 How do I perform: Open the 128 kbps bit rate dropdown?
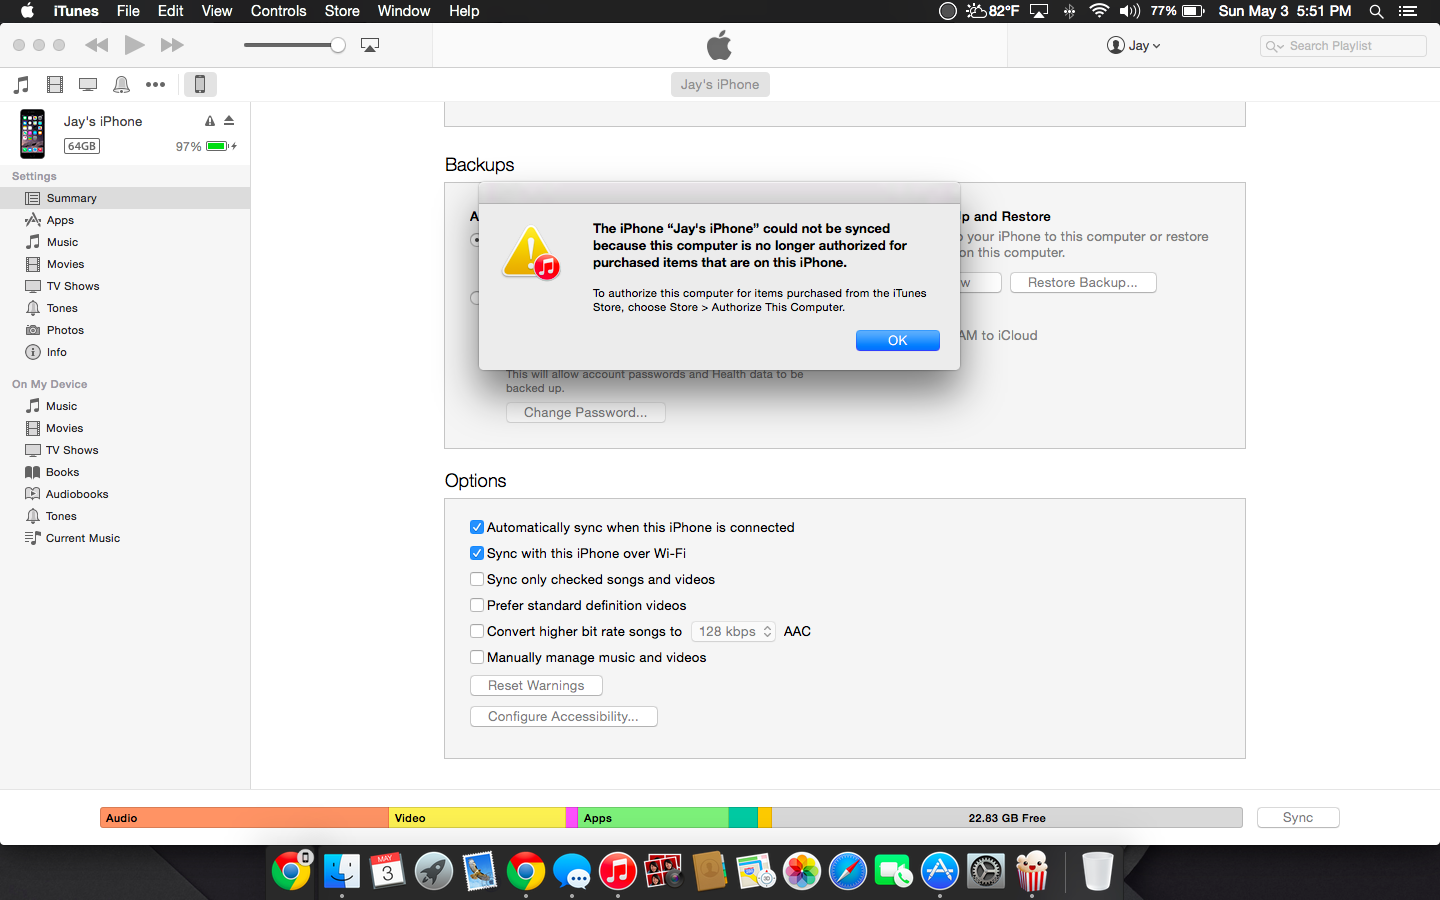(733, 631)
